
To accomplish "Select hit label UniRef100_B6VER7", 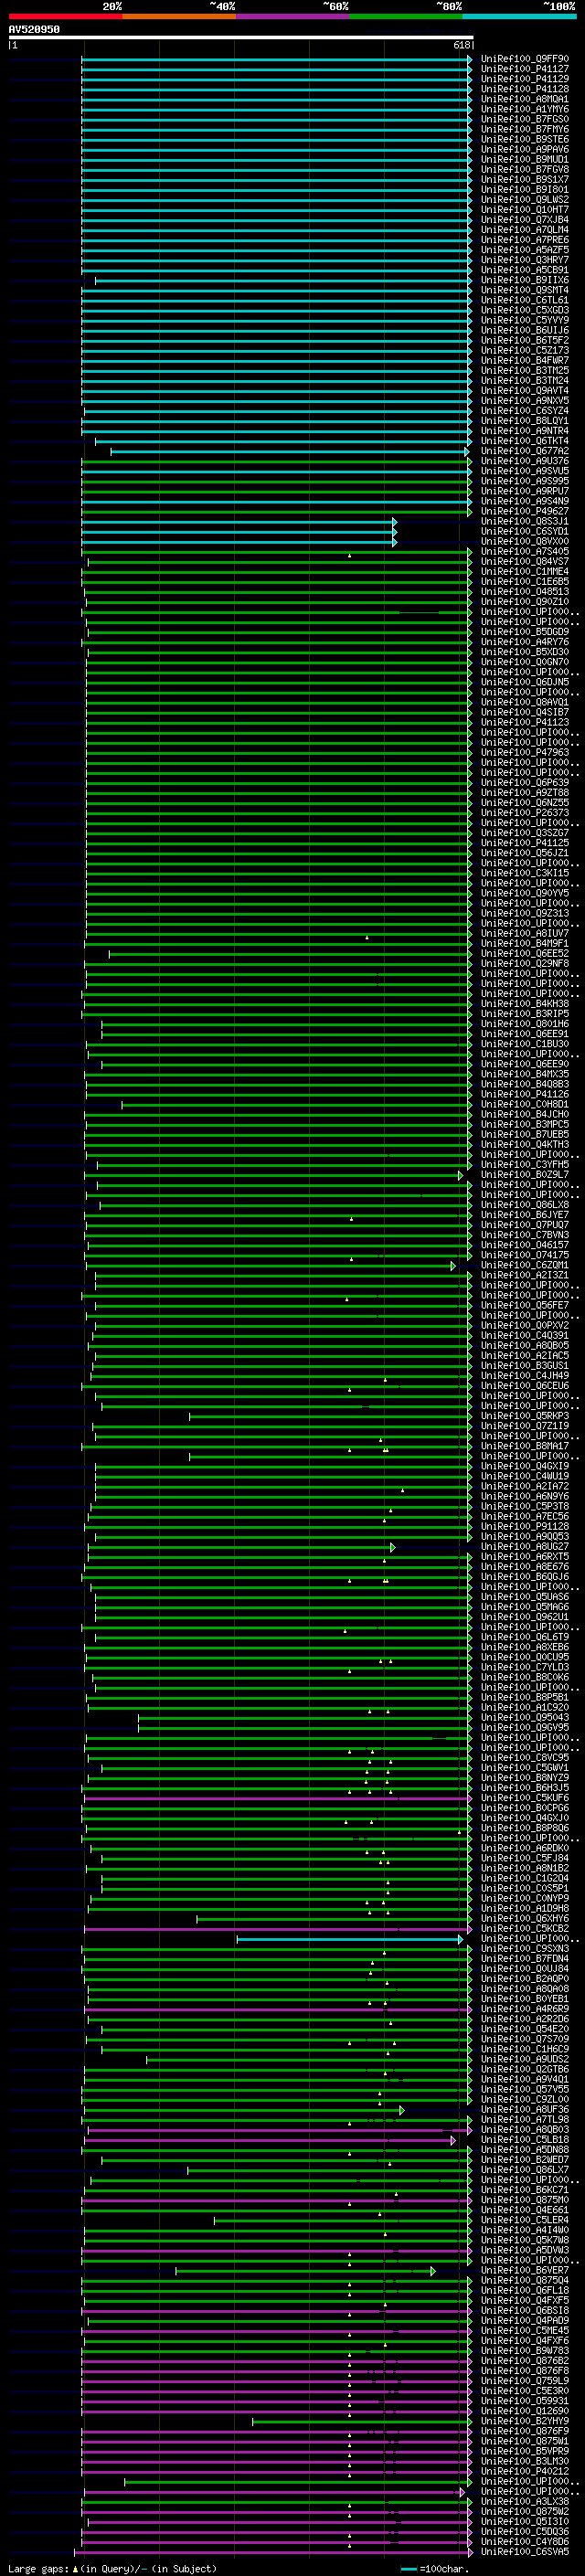I will pos(525,2270).
